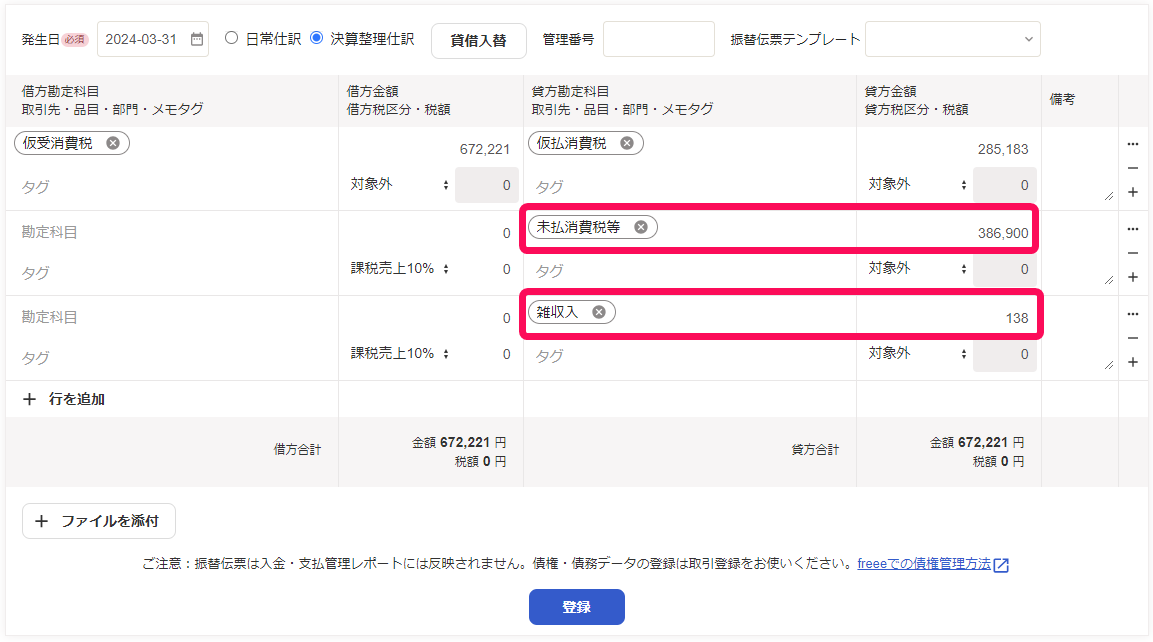The width and height of the screenshot is (1153, 642).
Task: Click the credit タグ field under 仮払消費税
Action: (690, 188)
